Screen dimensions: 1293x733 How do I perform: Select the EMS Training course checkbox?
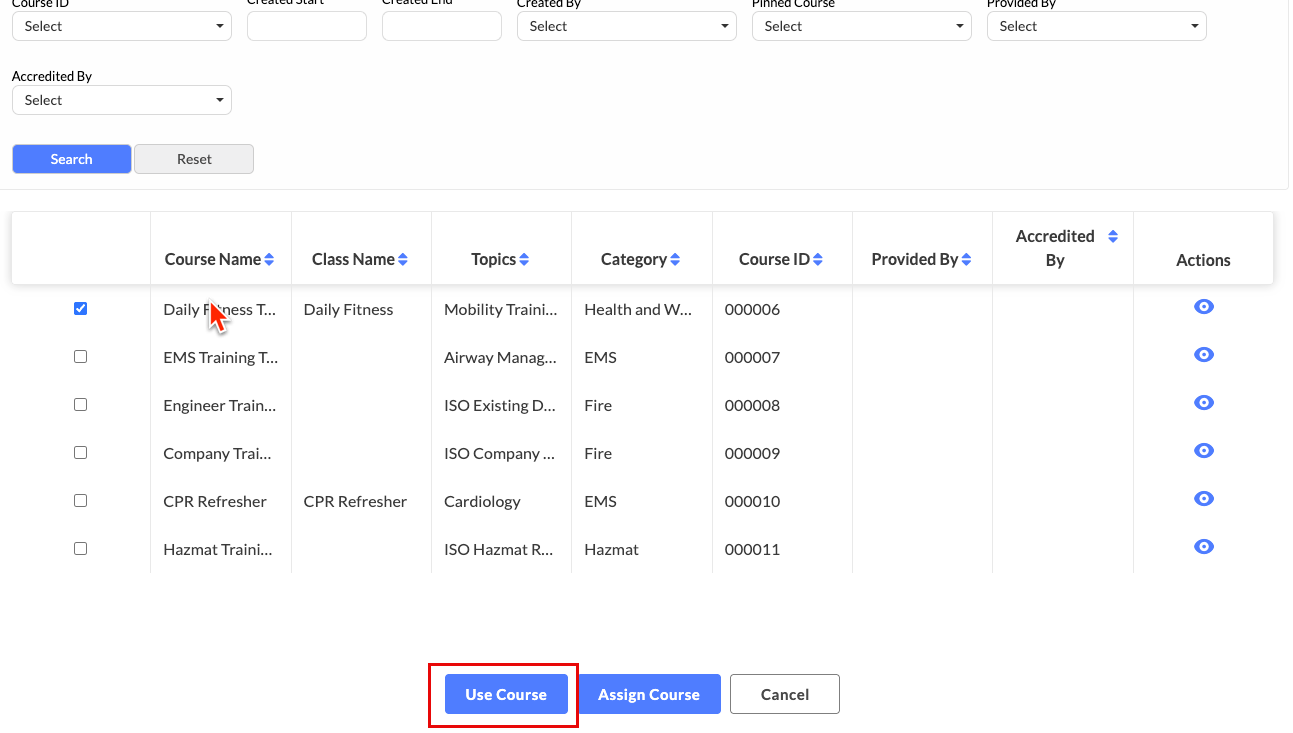81,357
